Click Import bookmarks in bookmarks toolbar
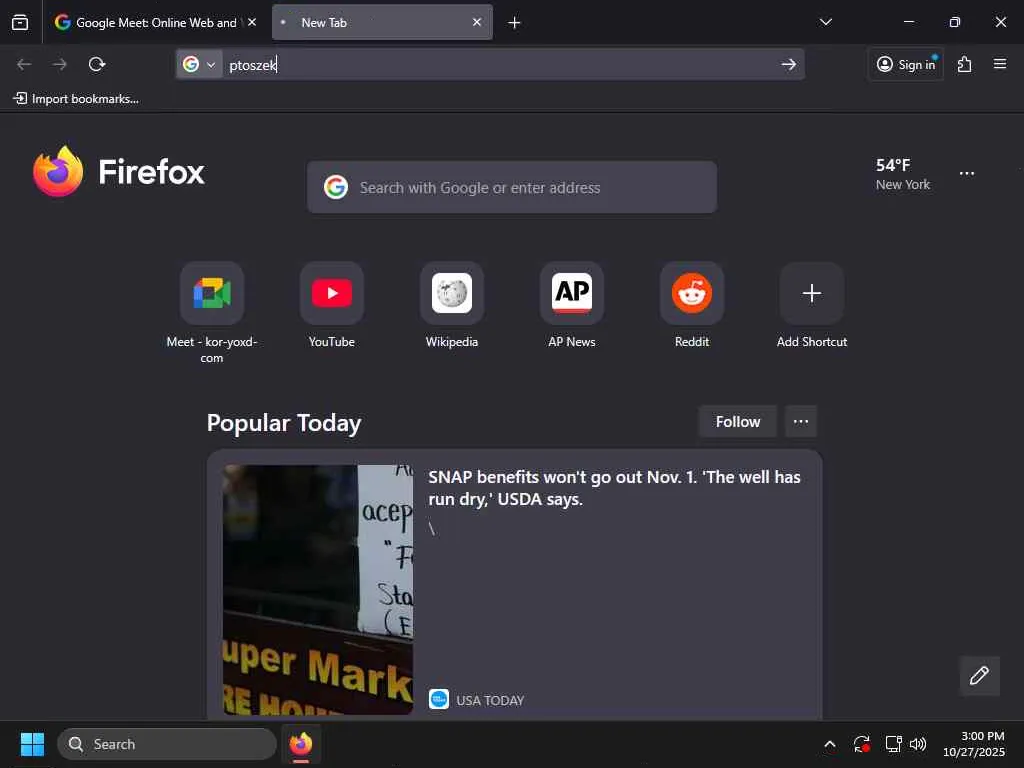The image size is (1024, 768). point(76,99)
